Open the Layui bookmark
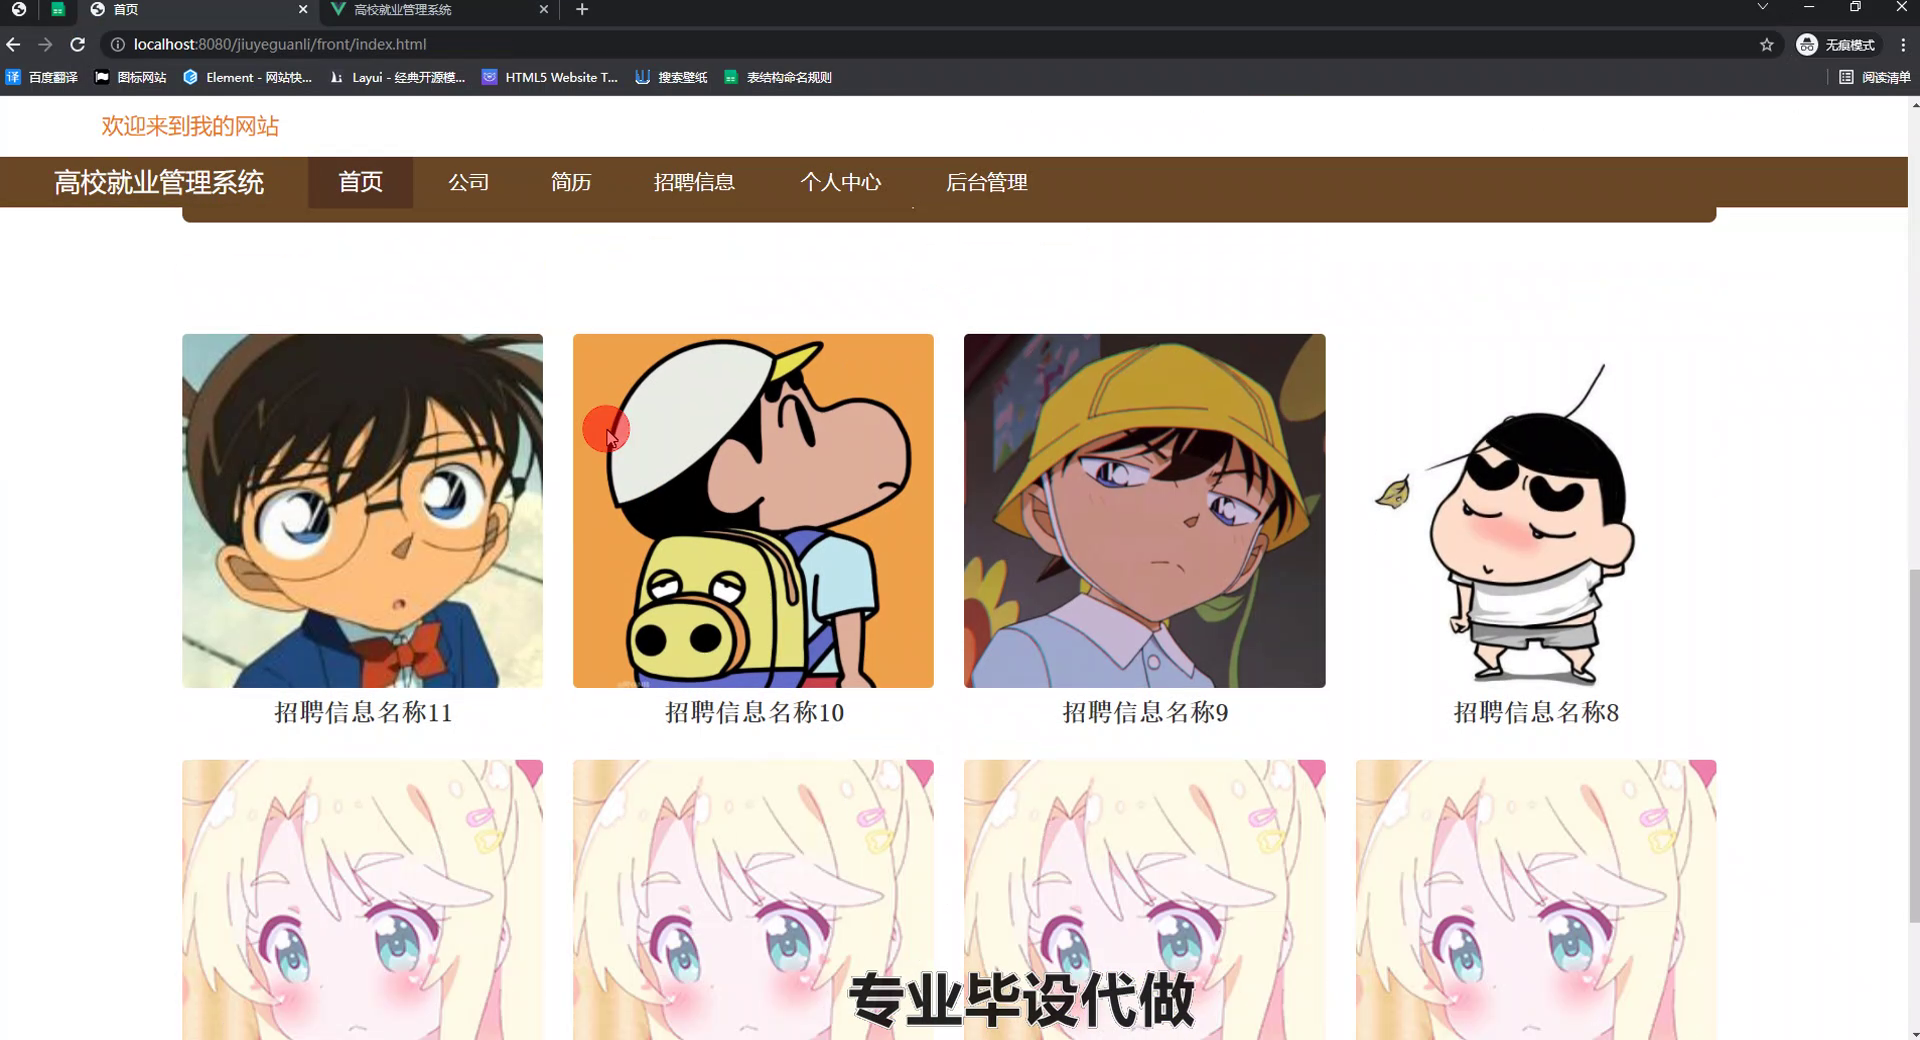Screen dimensions: 1920x1040 398,77
